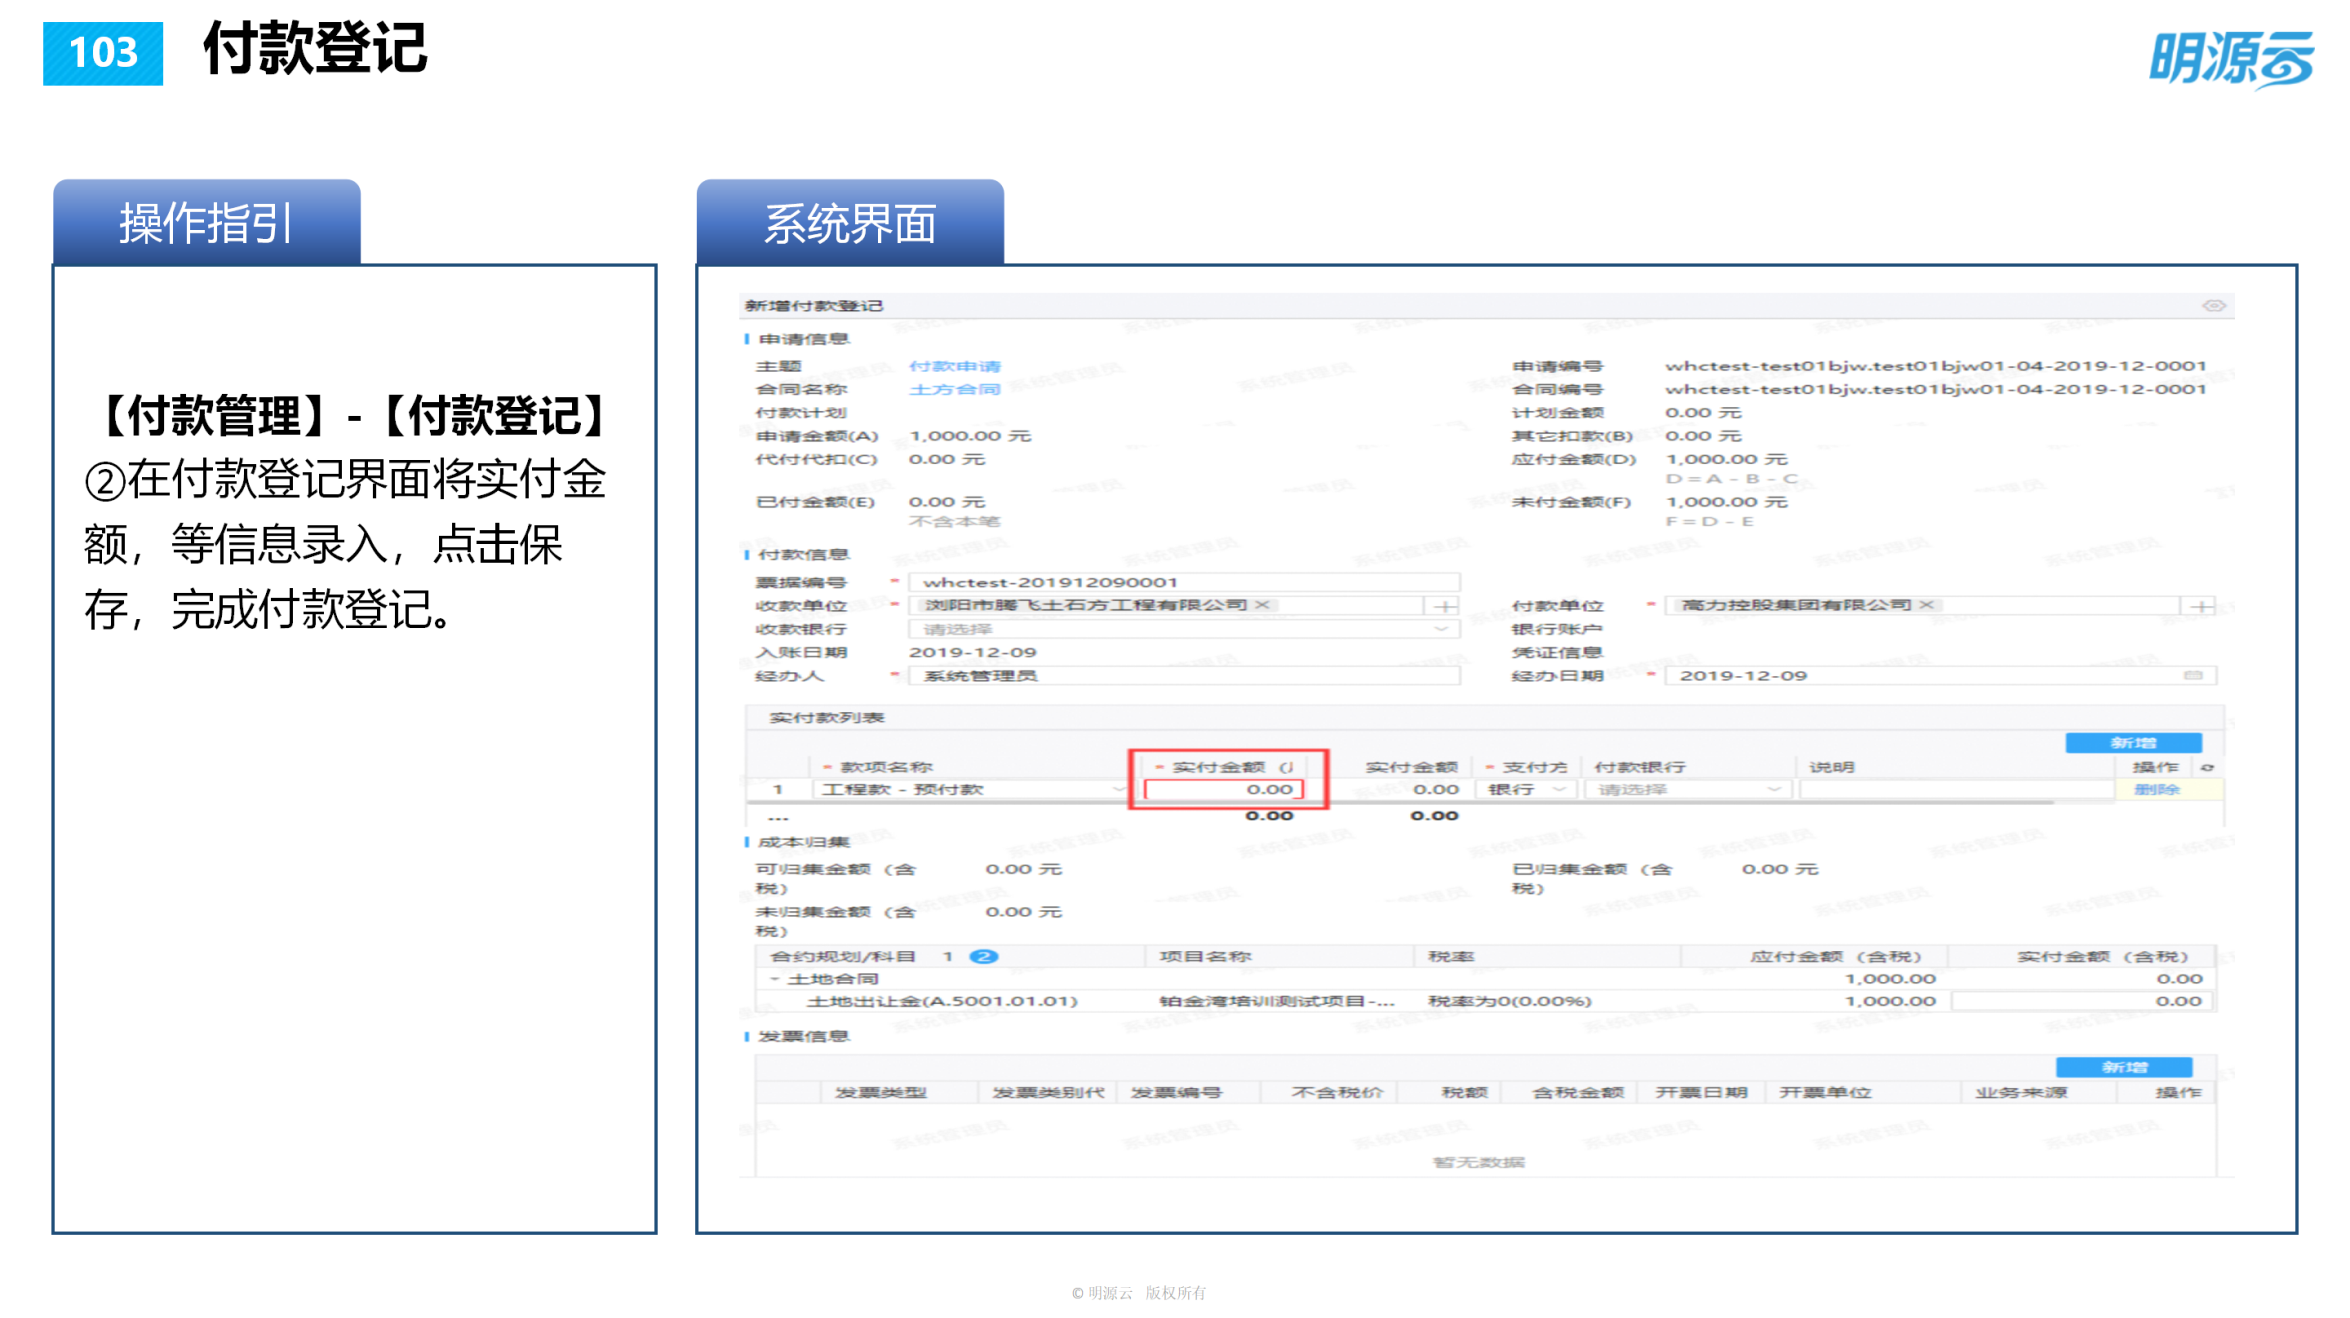This screenshot has width=2350, height=1318.
Task: Open the 土方合同 contract link
Action: [x=955, y=389]
